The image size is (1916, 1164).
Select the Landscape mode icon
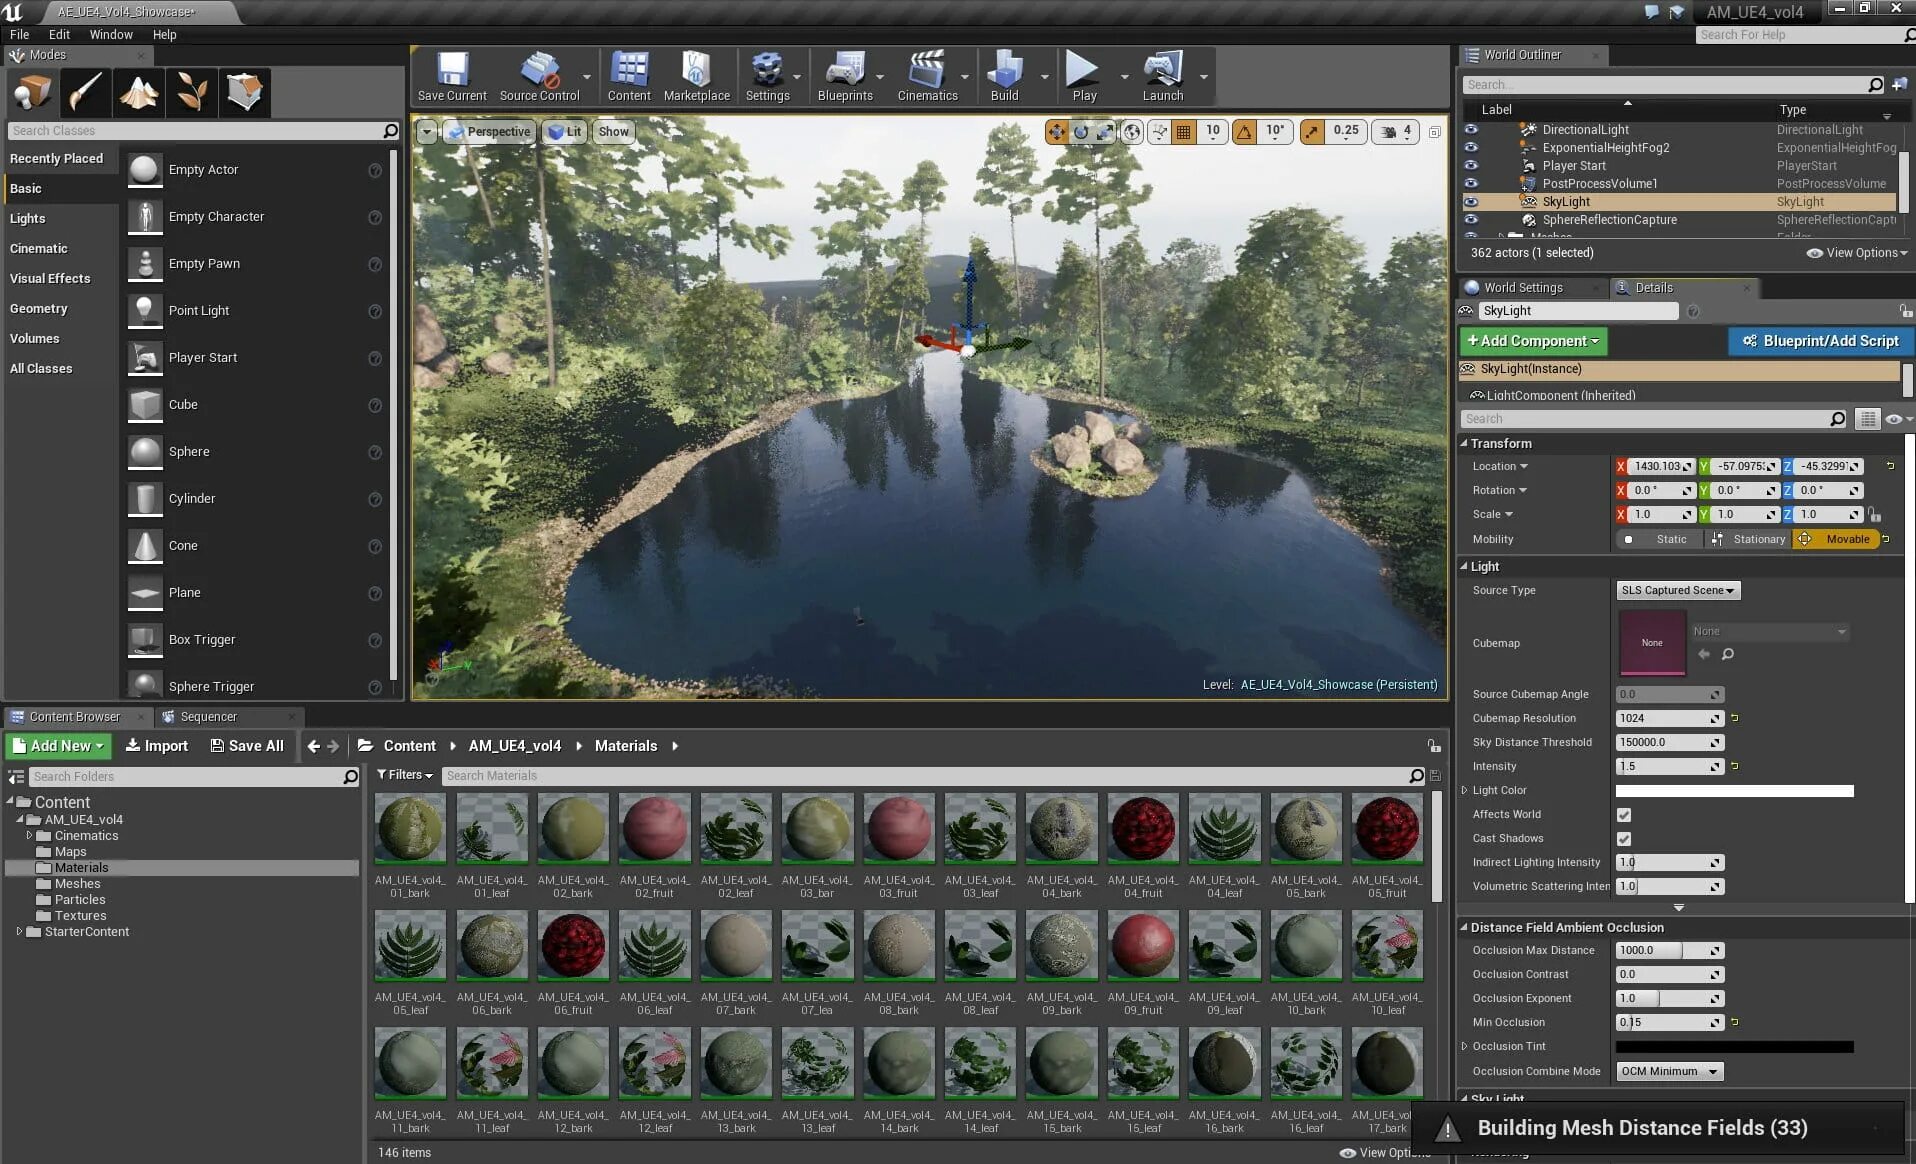pos(139,92)
